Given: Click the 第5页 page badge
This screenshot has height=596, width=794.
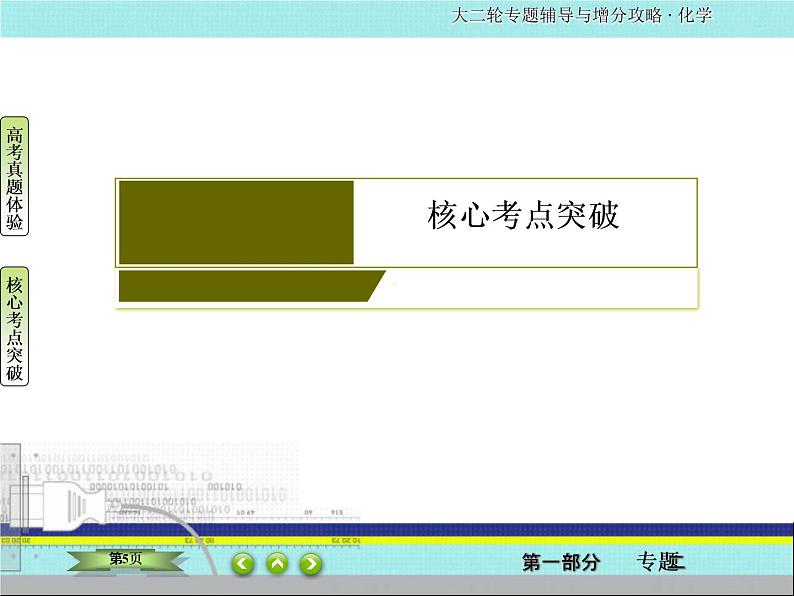Looking at the screenshot, I should click(126, 560).
